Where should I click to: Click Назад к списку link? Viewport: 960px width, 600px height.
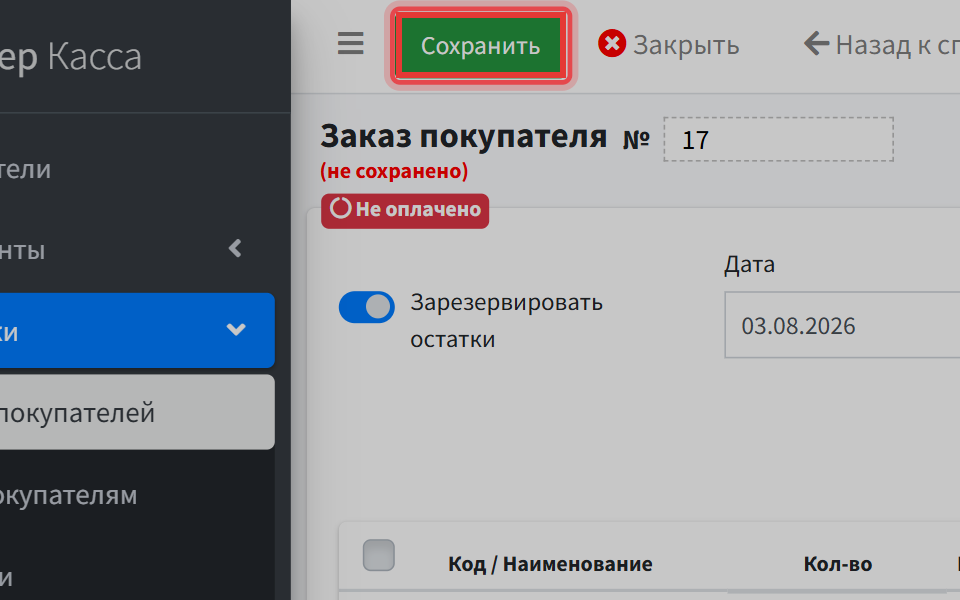coord(882,44)
